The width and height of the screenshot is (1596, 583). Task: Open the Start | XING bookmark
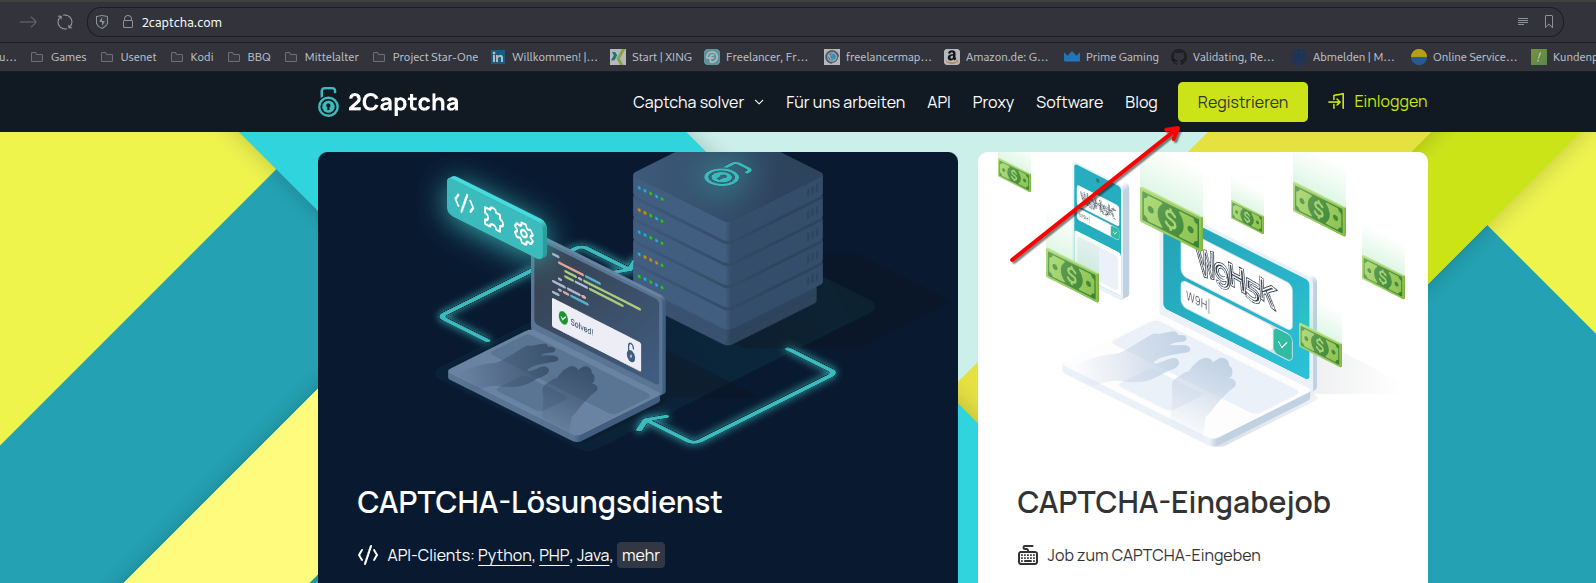coord(651,57)
